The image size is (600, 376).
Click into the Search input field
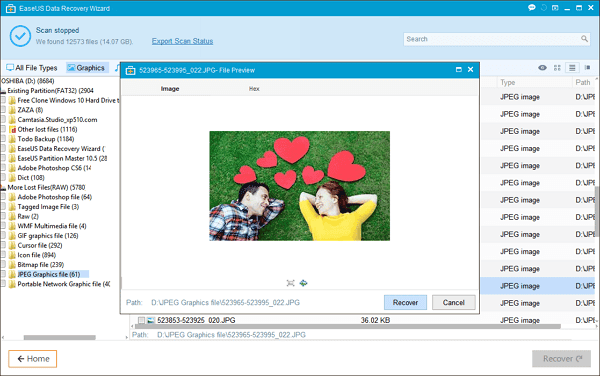pyautogui.click(x=492, y=39)
